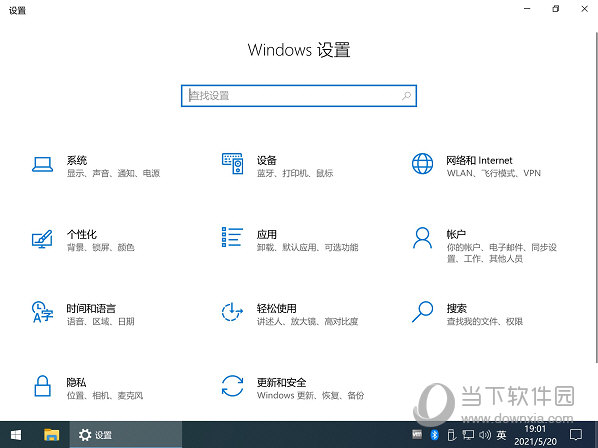Click the USB device tray icon
The image size is (598, 448).
tap(451, 435)
